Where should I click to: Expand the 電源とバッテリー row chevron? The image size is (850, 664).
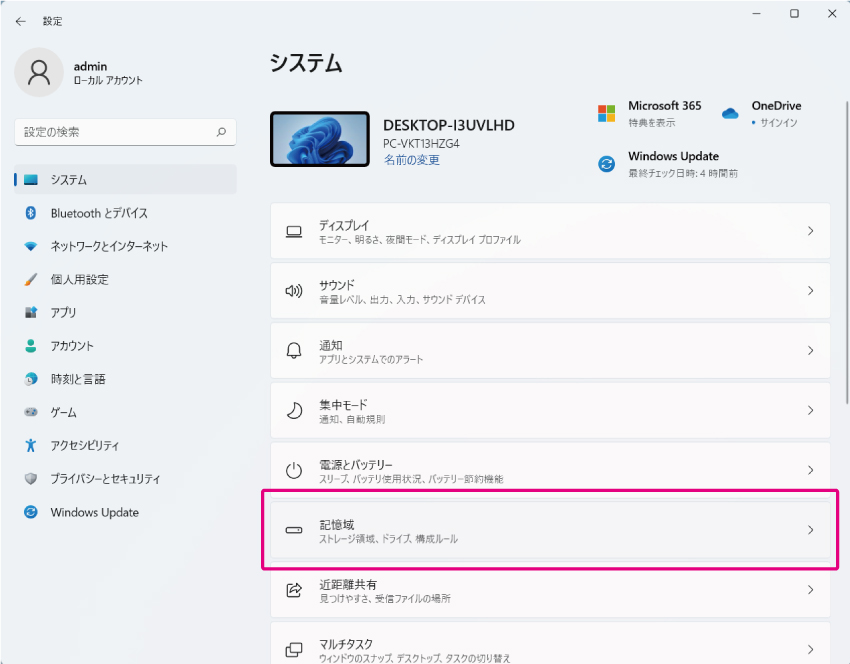810,471
